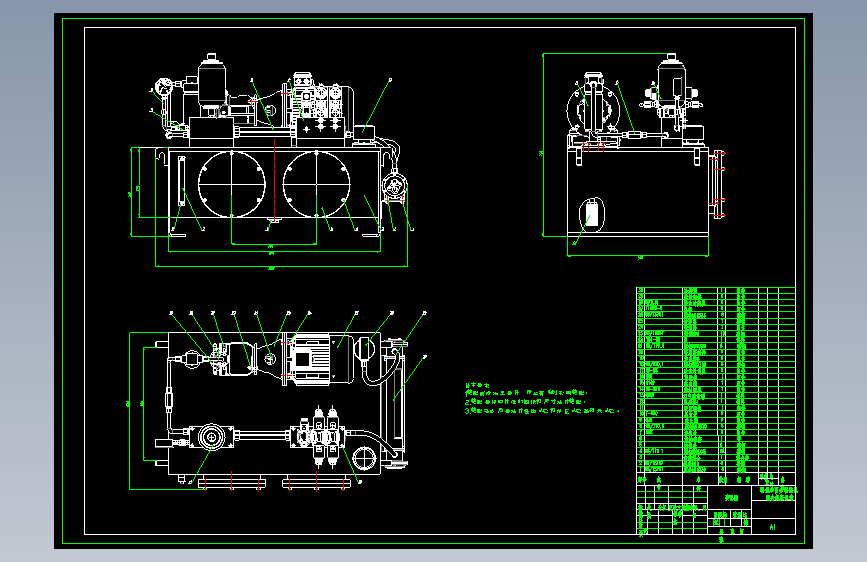Click the round filler cap in the plan view corner
Screen dimensions: 867x562
click(364, 459)
